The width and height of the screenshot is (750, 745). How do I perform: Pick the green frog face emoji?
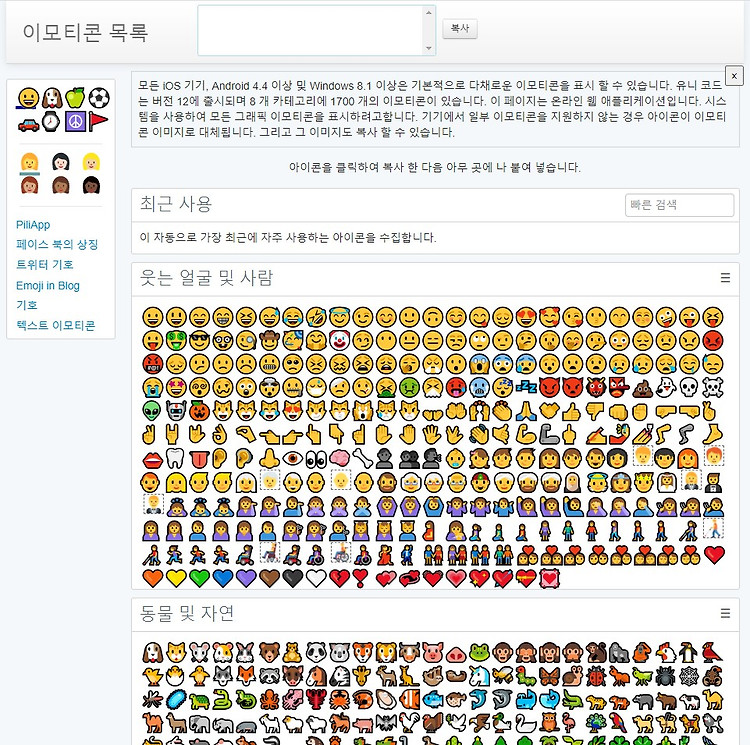click(479, 653)
